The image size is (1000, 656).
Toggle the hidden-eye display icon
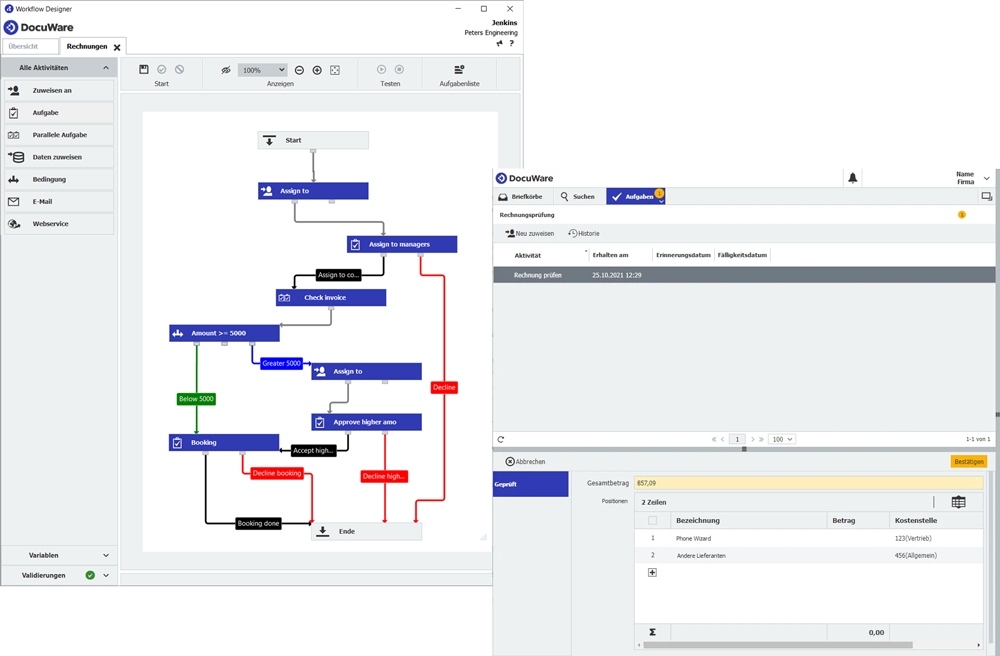[x=226, y=70]
